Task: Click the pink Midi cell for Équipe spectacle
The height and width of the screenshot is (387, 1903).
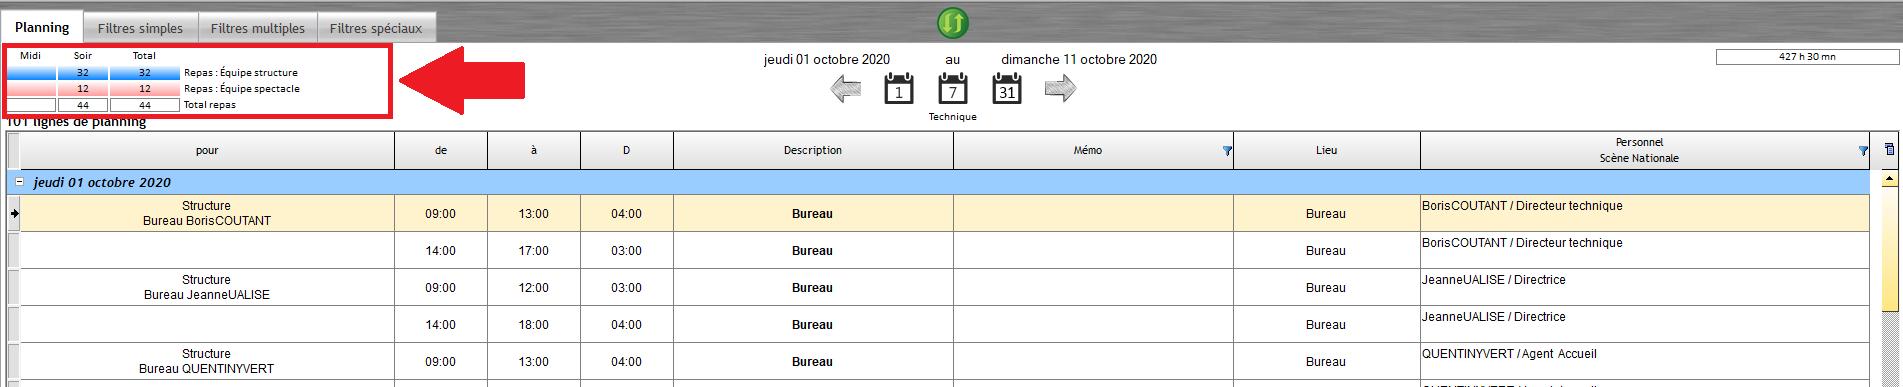Action: click(31, 89)
